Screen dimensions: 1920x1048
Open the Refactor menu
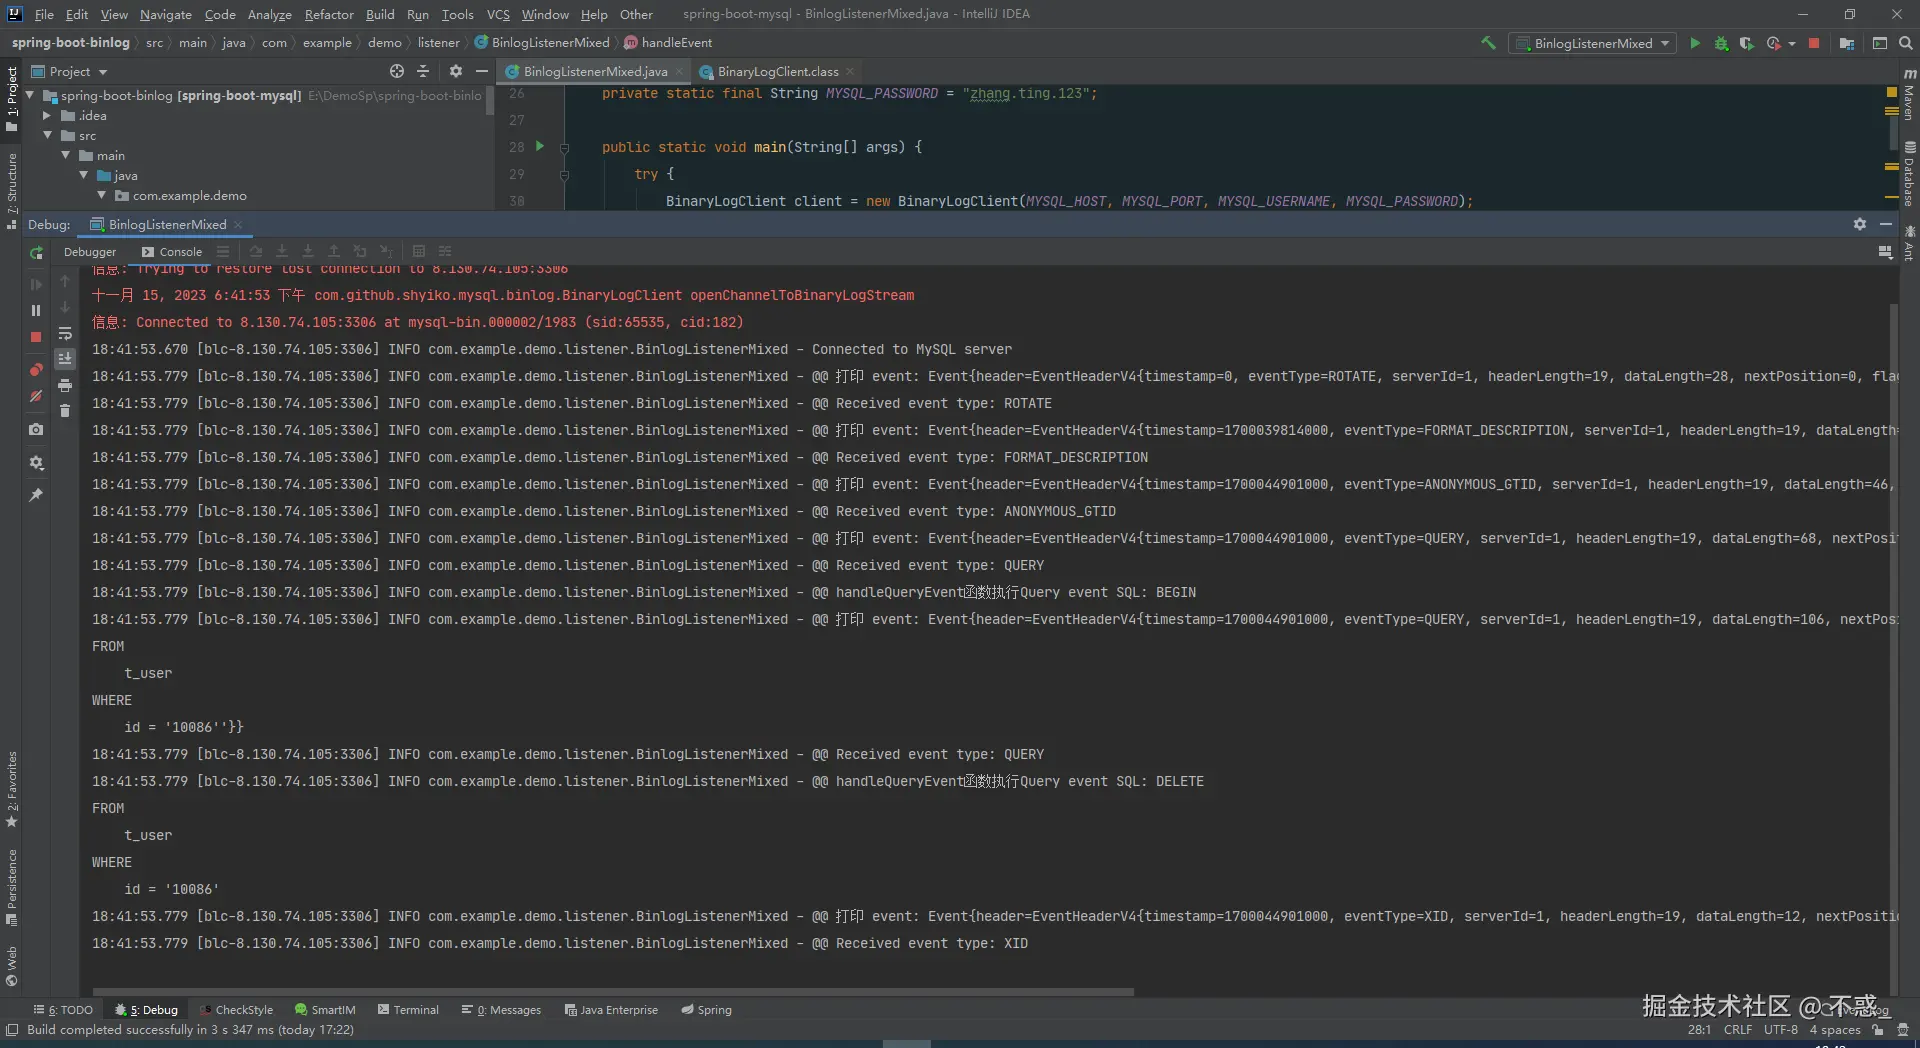[328, 14]
